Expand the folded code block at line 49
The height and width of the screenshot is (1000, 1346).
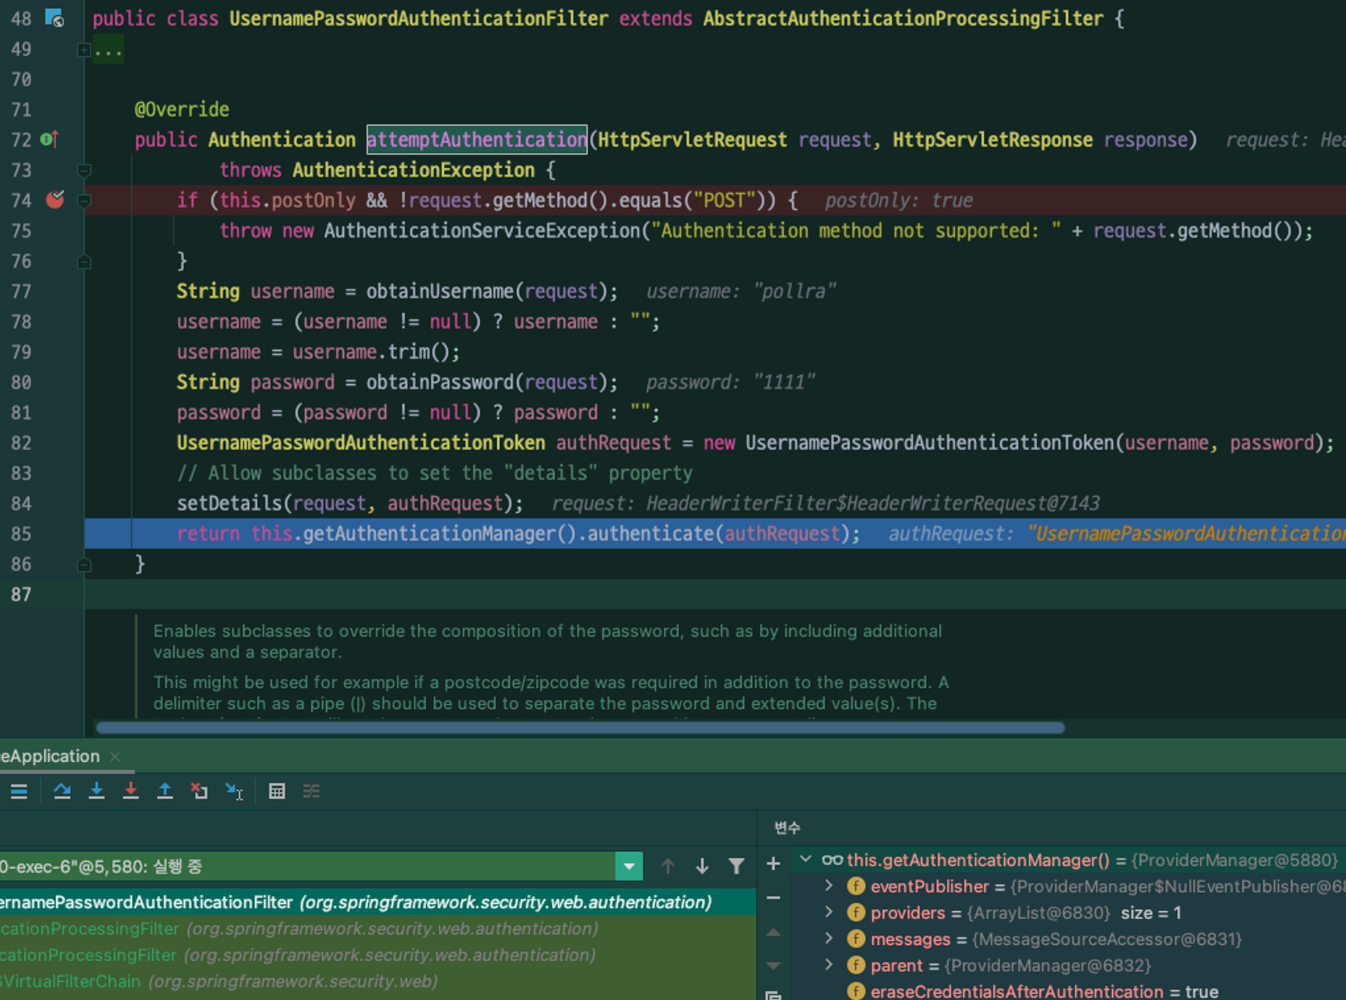click(x=85, y=49)
